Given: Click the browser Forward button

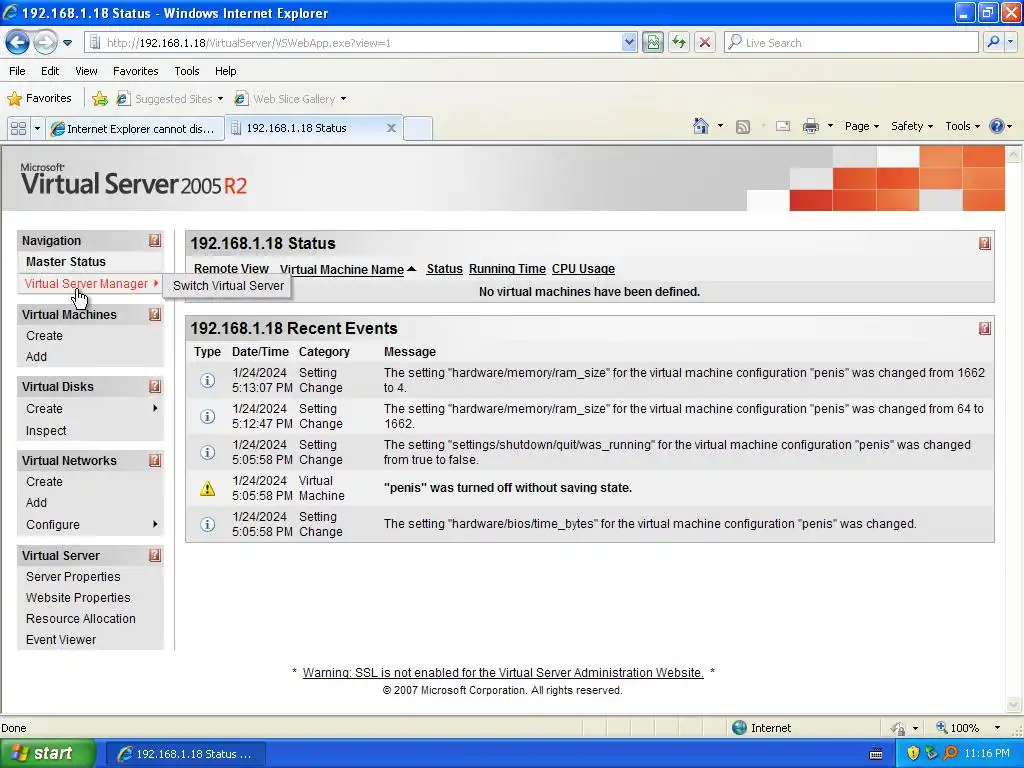Looking at the screenshot, I should (45, 42).
